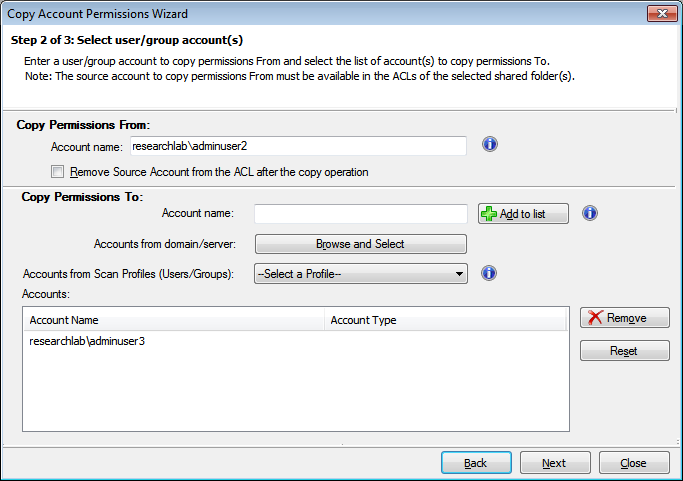Click info icon beside source Account name field
Screen dimensions: 683x481
[x=490, y=144]
